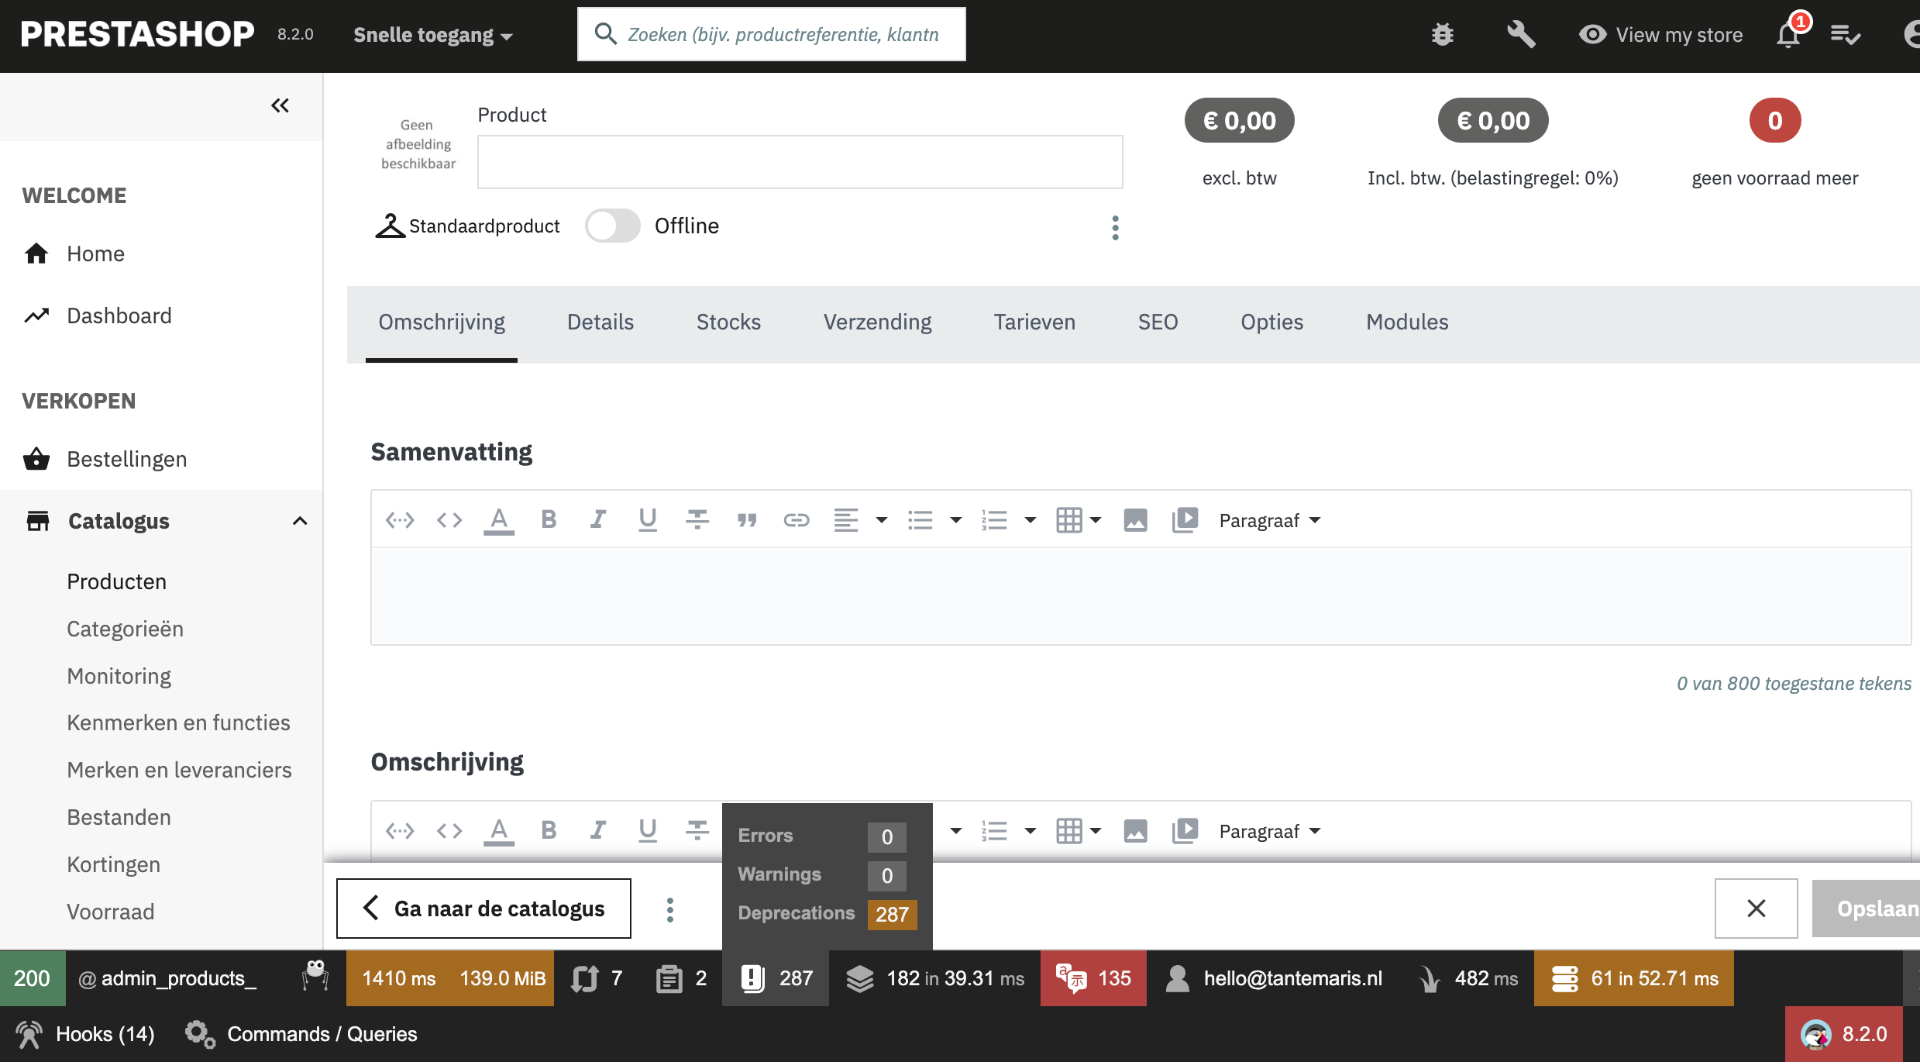This screenshot has height=1062, width=1920.
Task: Click the Samenvatting italic icon
Action: 598,519
